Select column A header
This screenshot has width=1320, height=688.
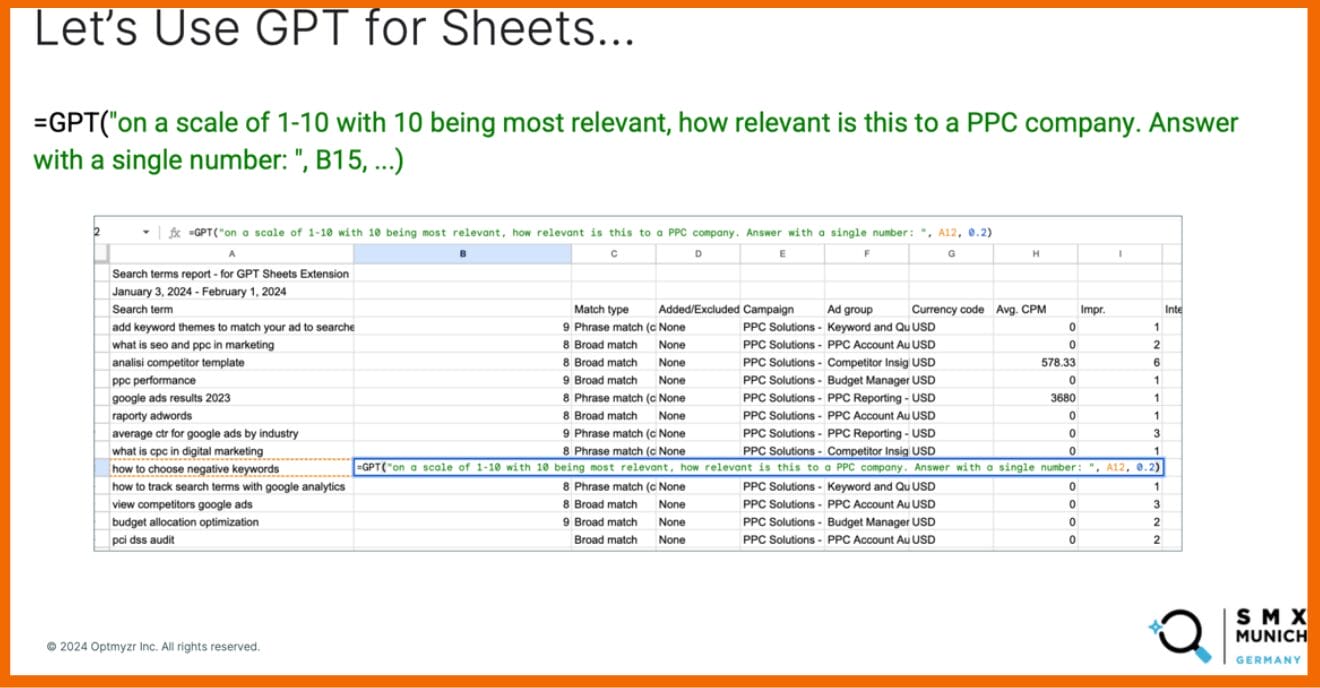click(x=232, y=254)
